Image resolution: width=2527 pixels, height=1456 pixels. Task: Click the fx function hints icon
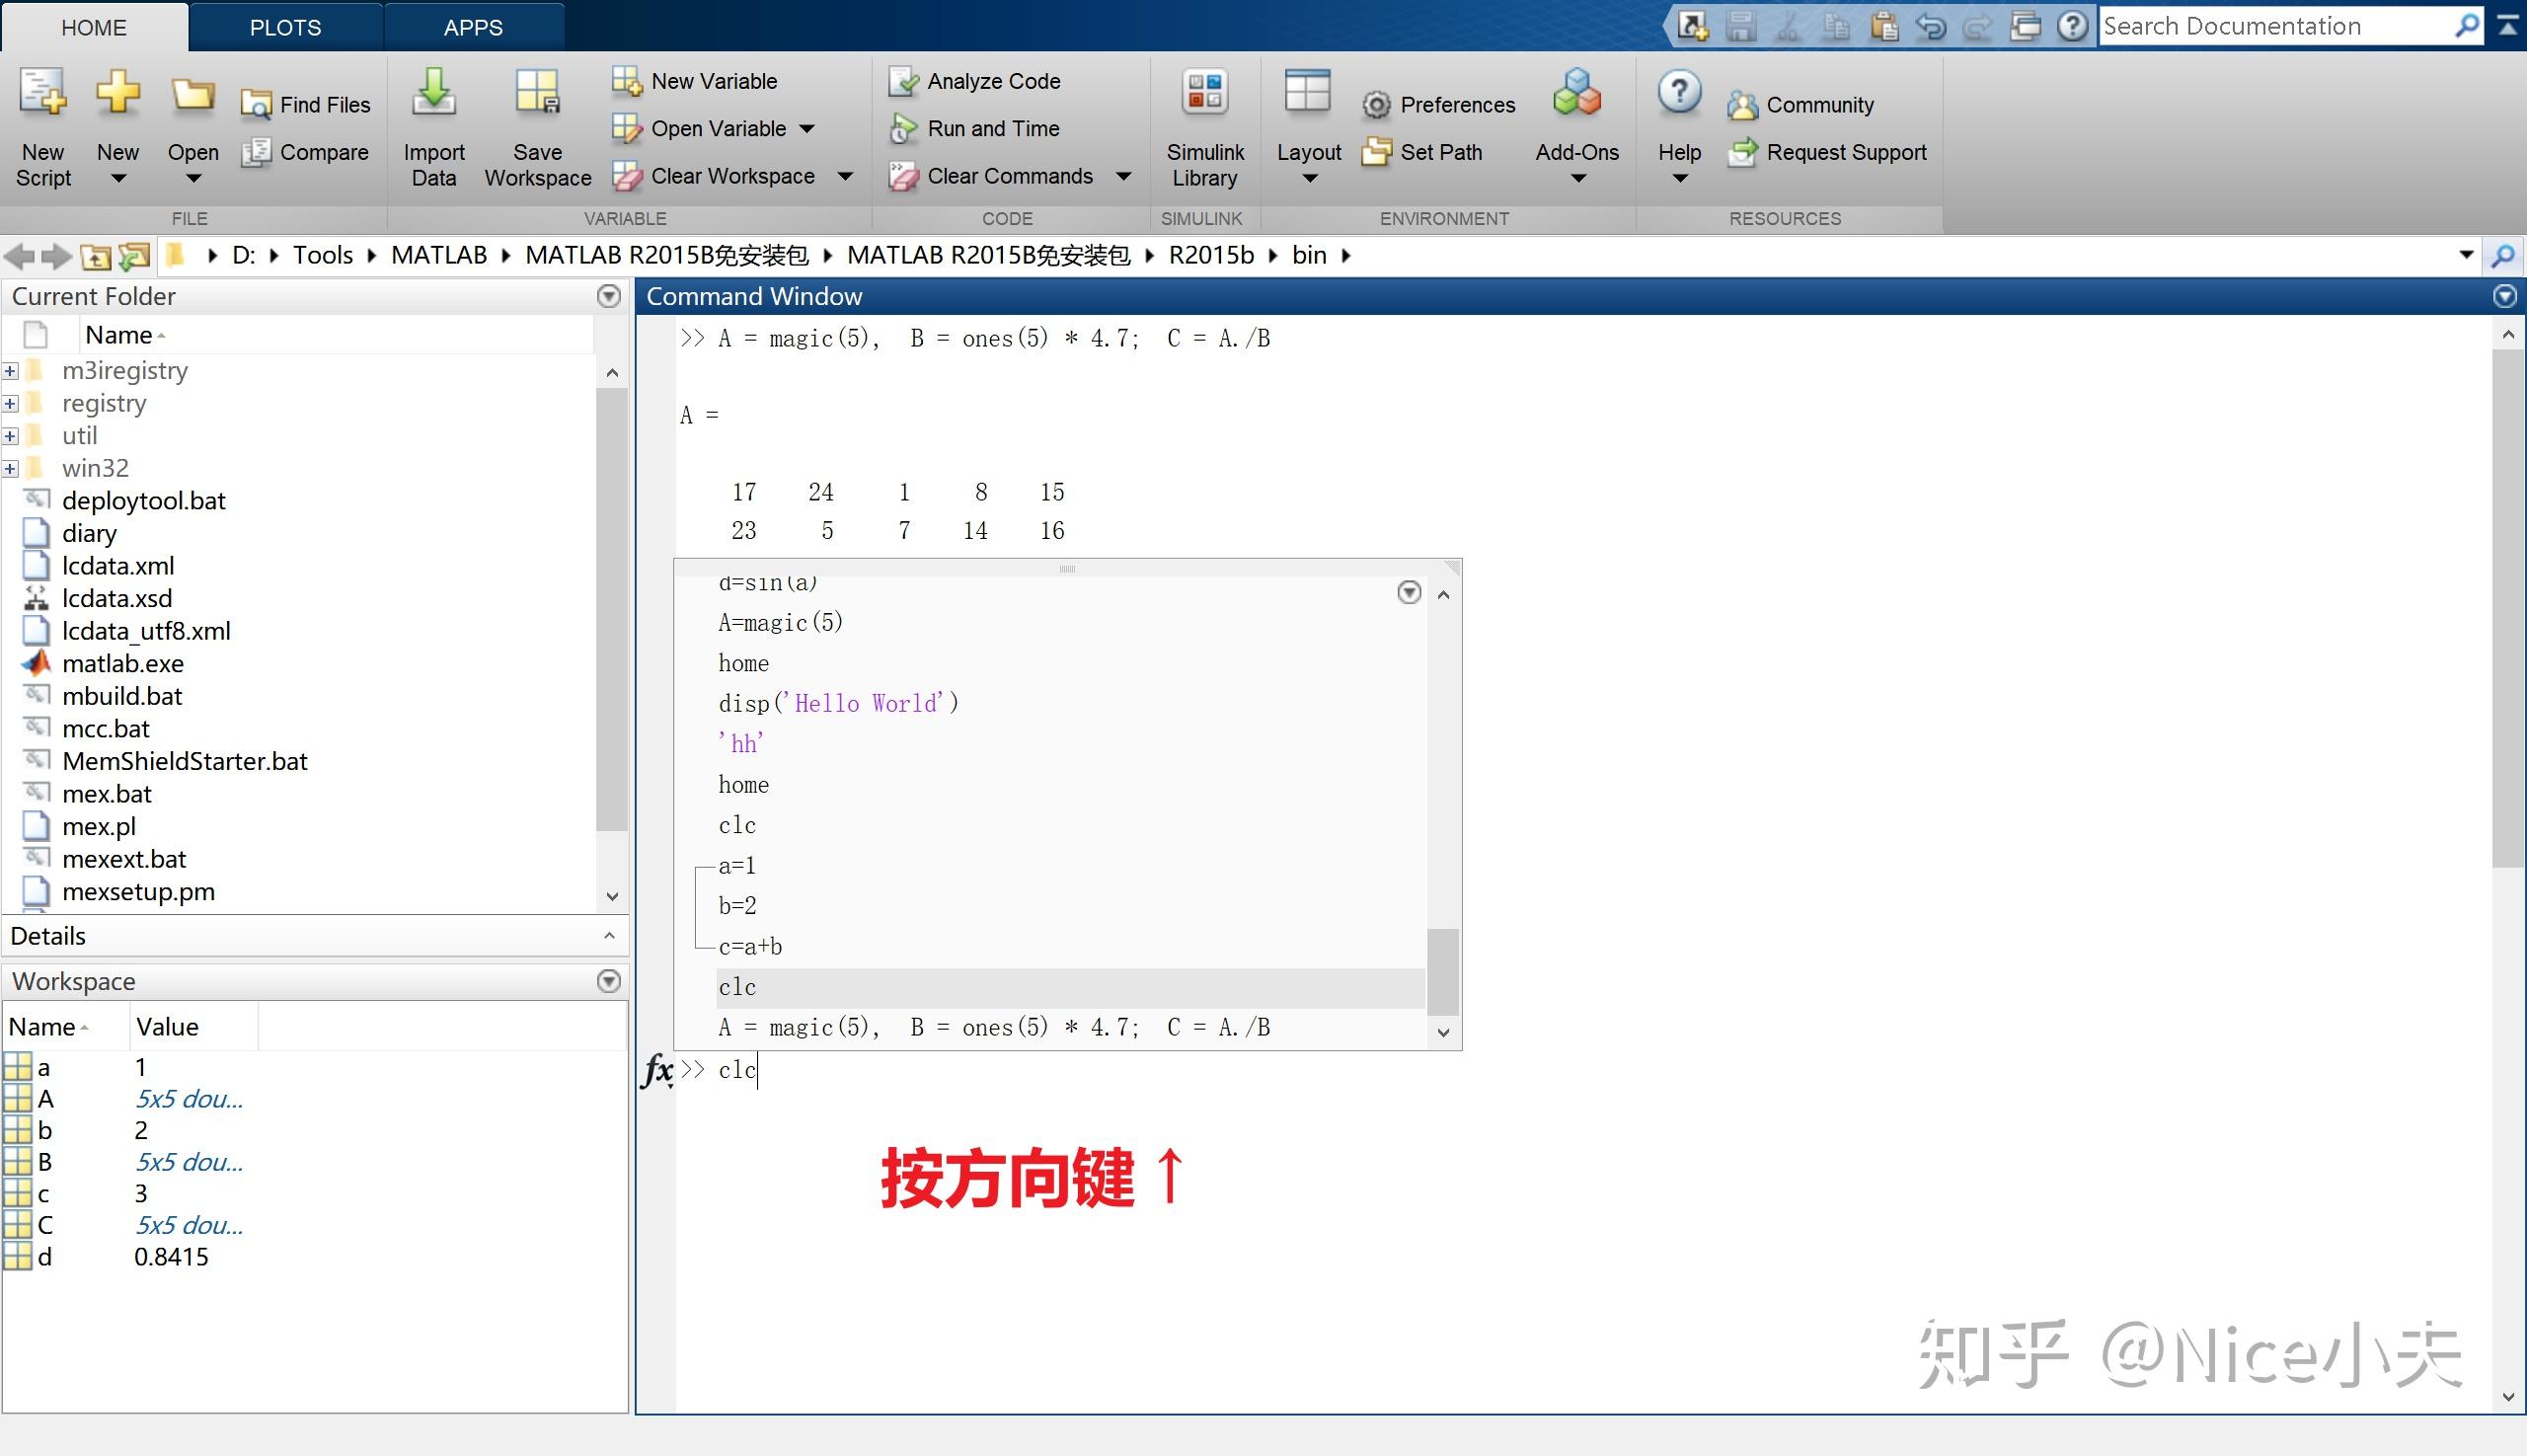658,1071
